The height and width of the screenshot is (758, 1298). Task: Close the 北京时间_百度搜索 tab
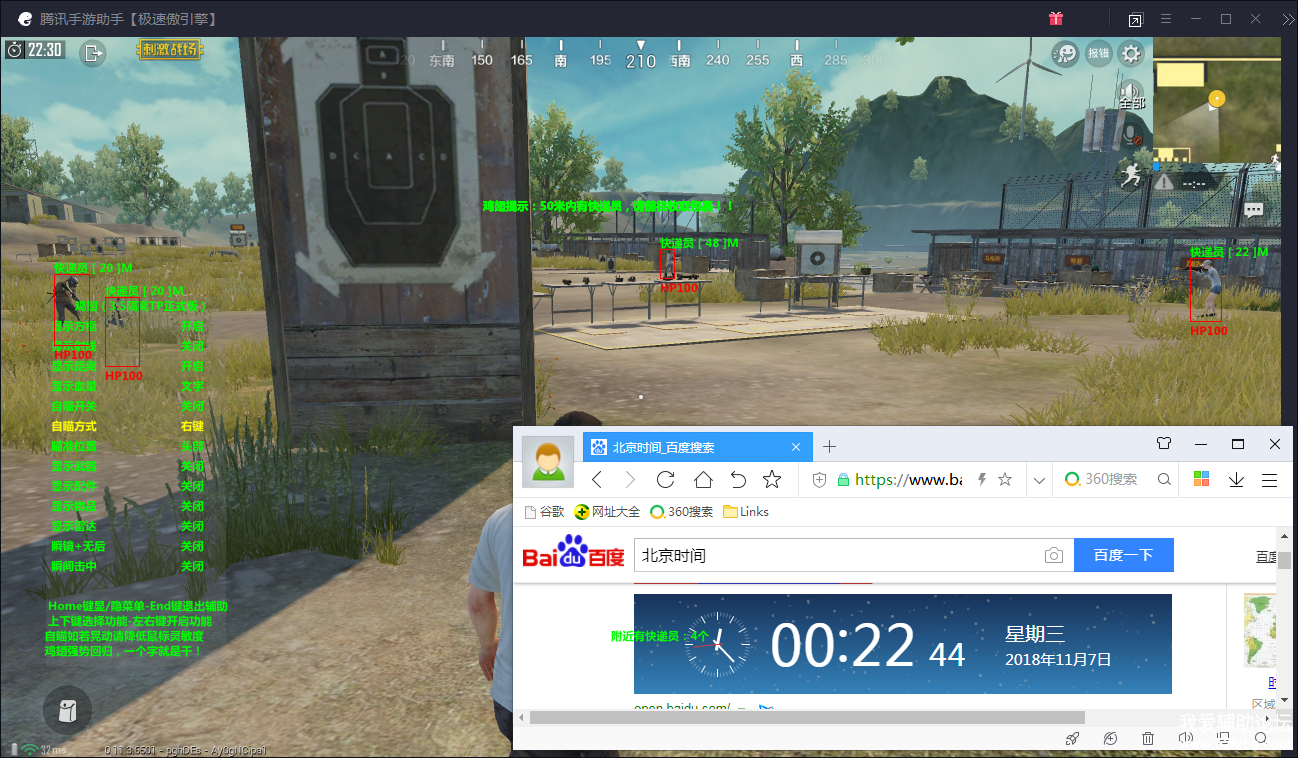(796, 447)
